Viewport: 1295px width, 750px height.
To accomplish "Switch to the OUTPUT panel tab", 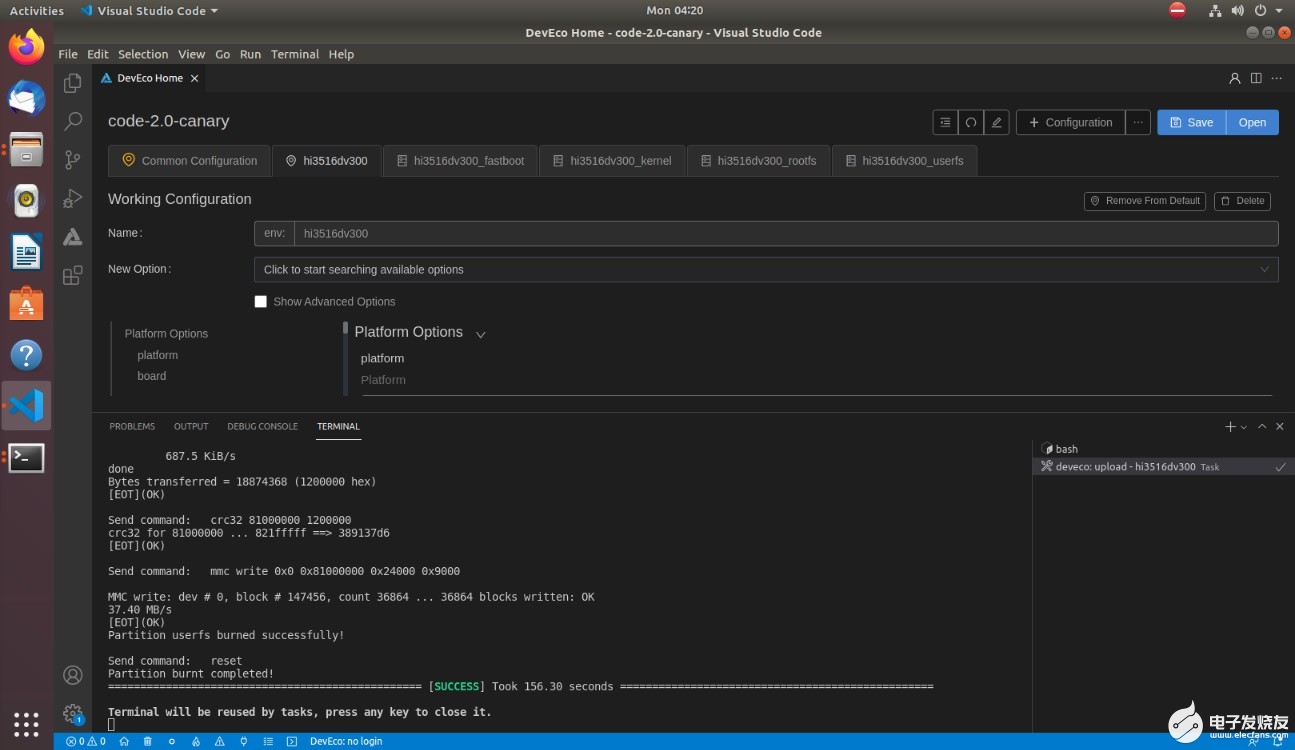I will click(191, 426).
